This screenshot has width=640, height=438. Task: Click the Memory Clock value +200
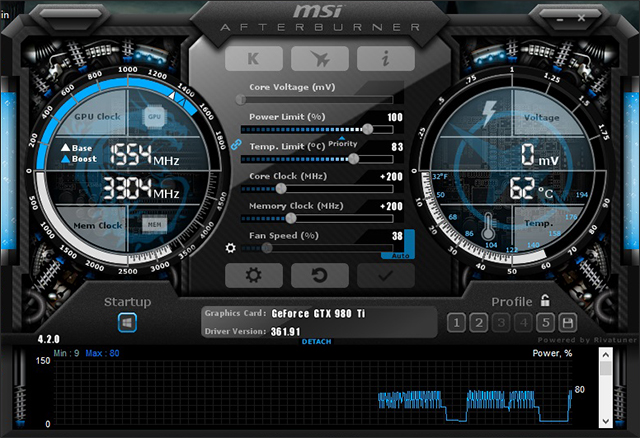tap(391, 207)
